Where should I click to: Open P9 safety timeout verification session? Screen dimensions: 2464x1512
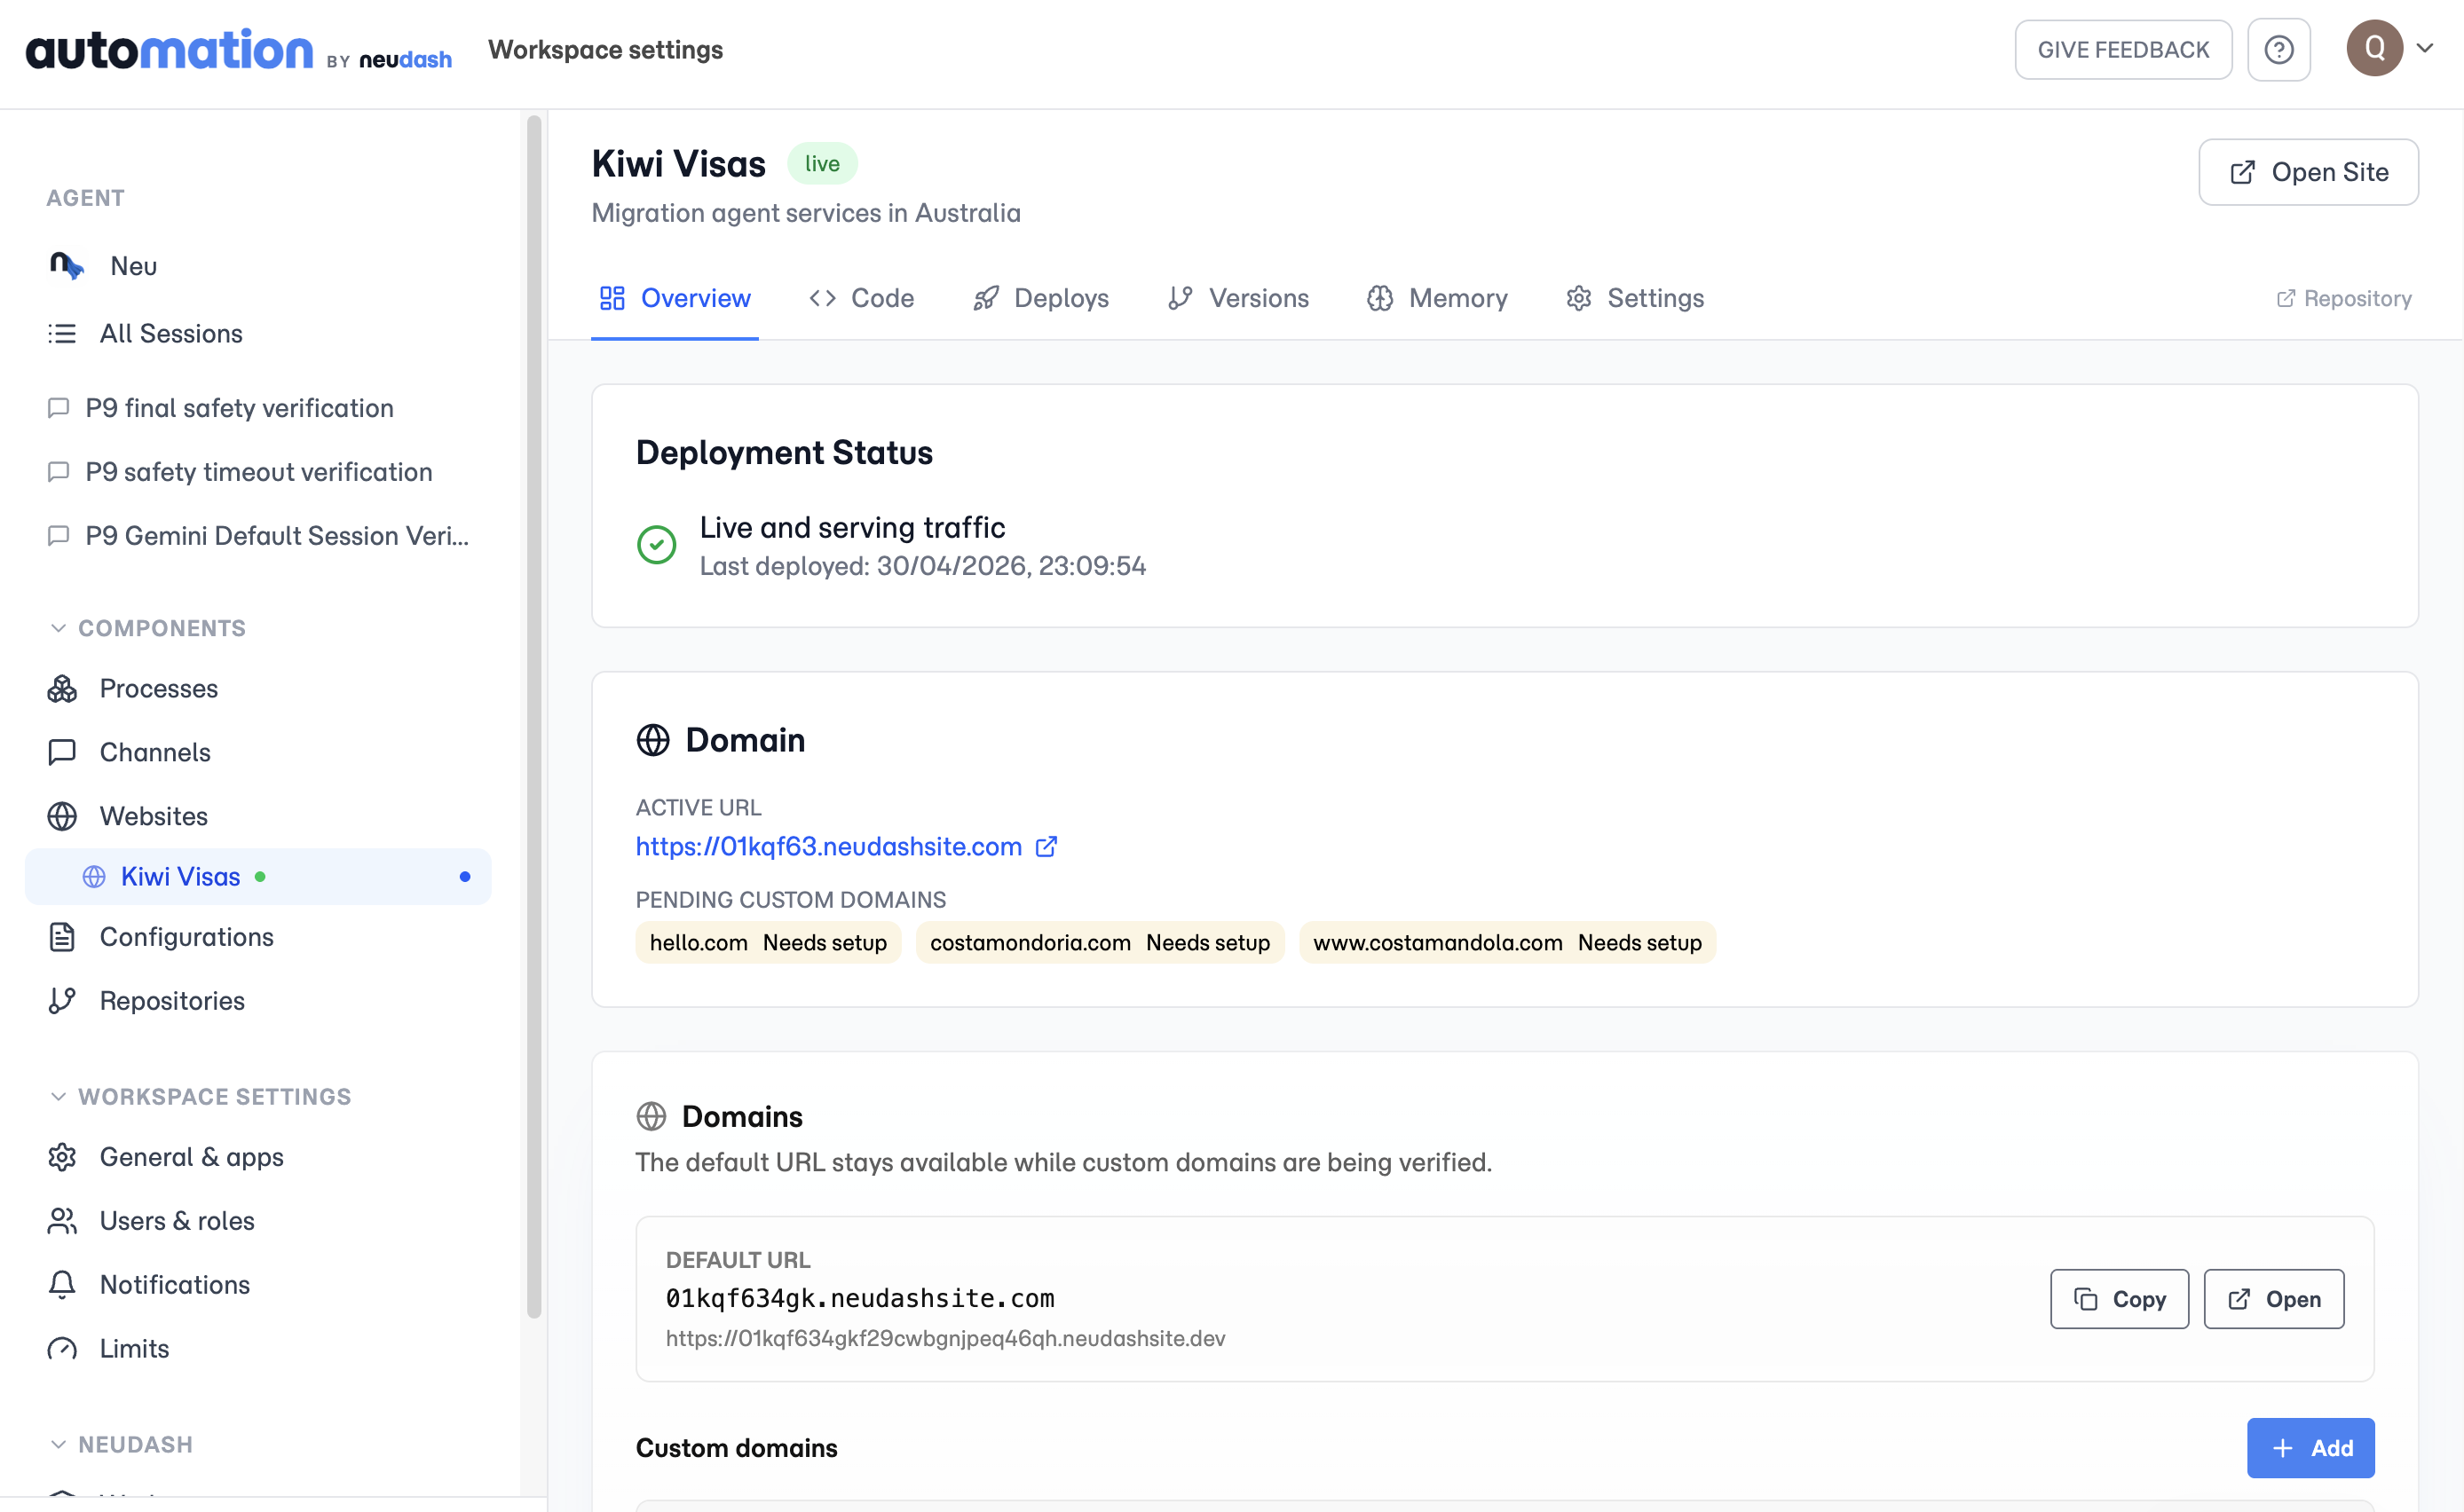tap(259, 472)
